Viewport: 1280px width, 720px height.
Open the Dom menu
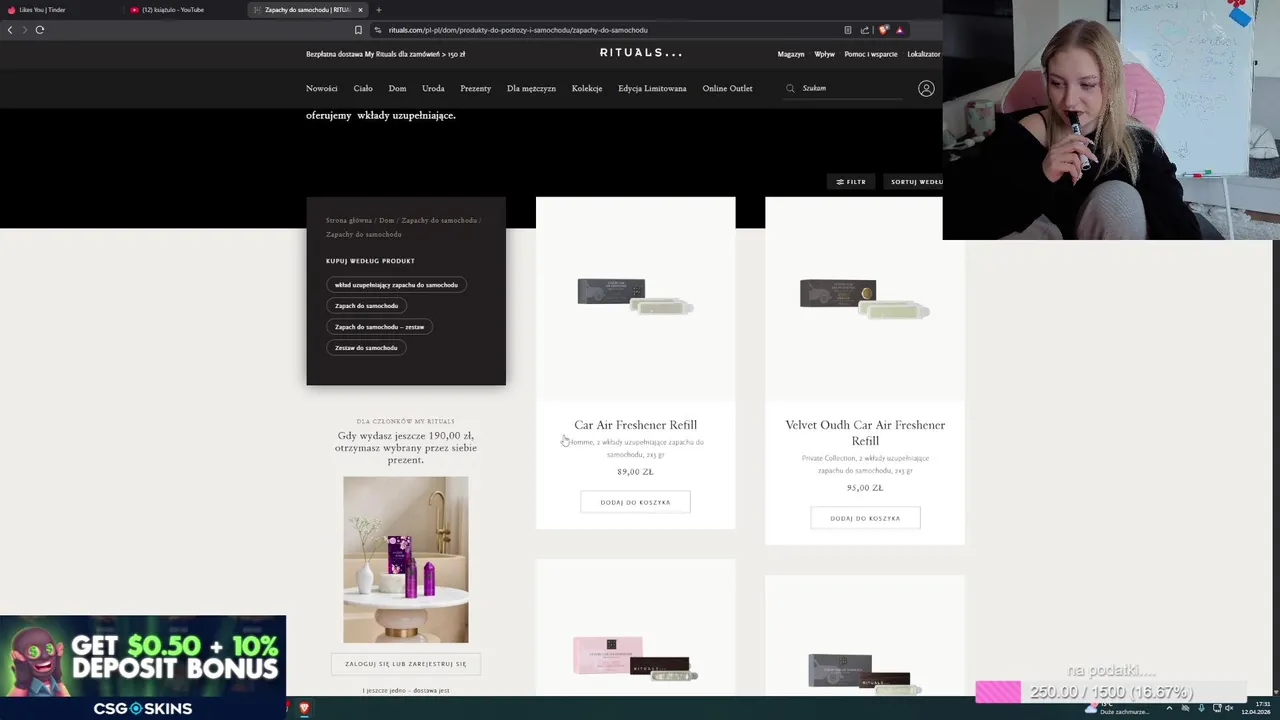tap(397, 88)
